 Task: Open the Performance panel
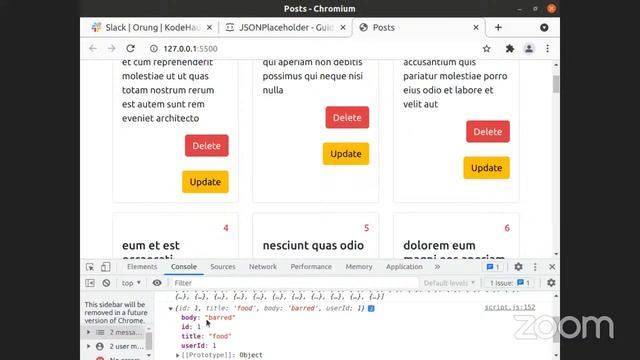tap(311, 267)
